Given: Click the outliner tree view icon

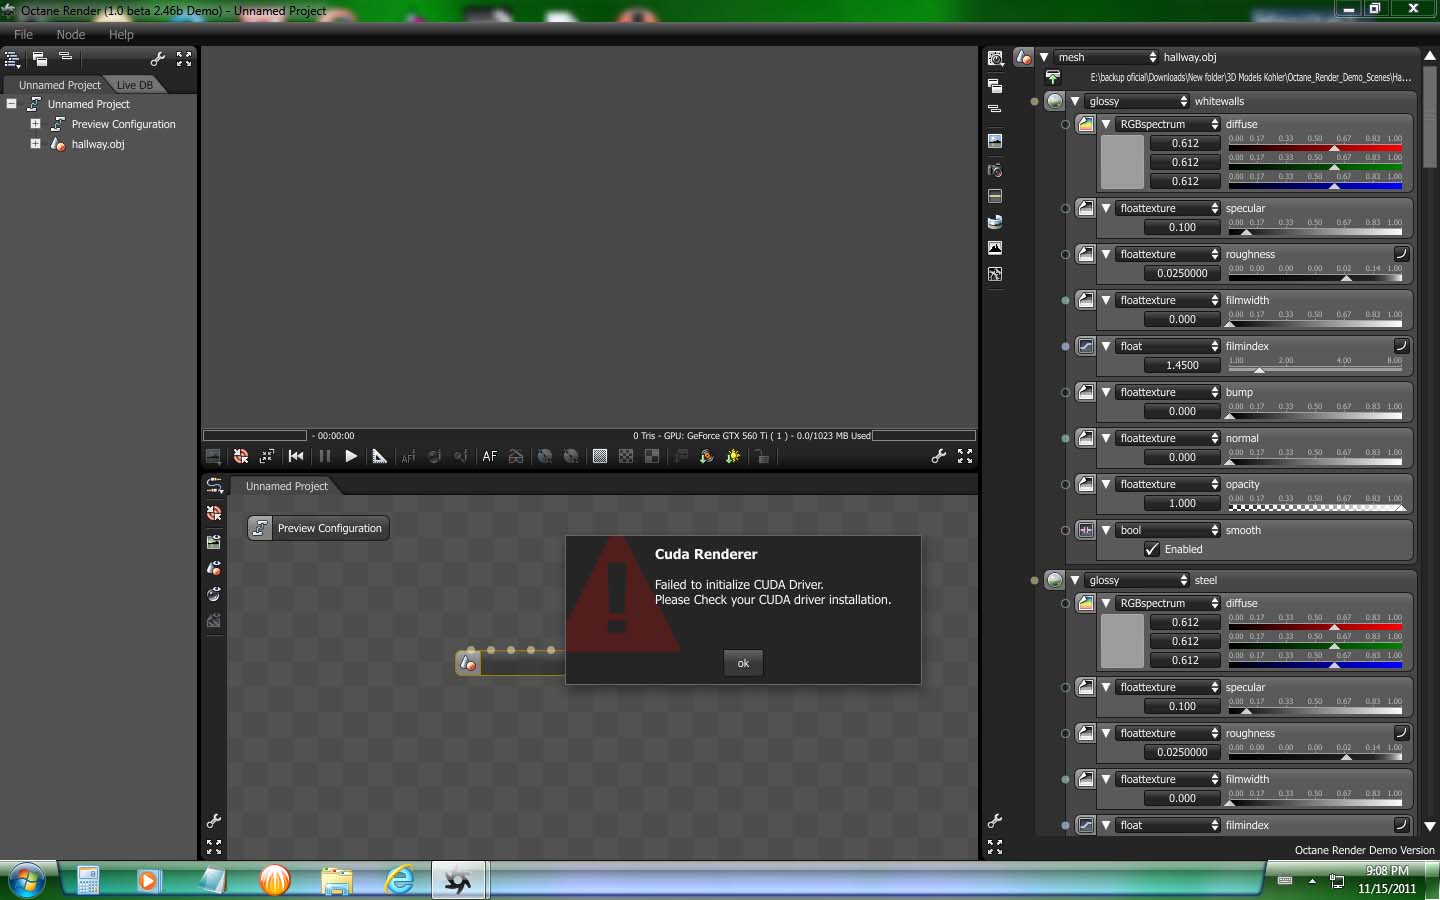Looking at the screenshot, I should click(12, 59).
